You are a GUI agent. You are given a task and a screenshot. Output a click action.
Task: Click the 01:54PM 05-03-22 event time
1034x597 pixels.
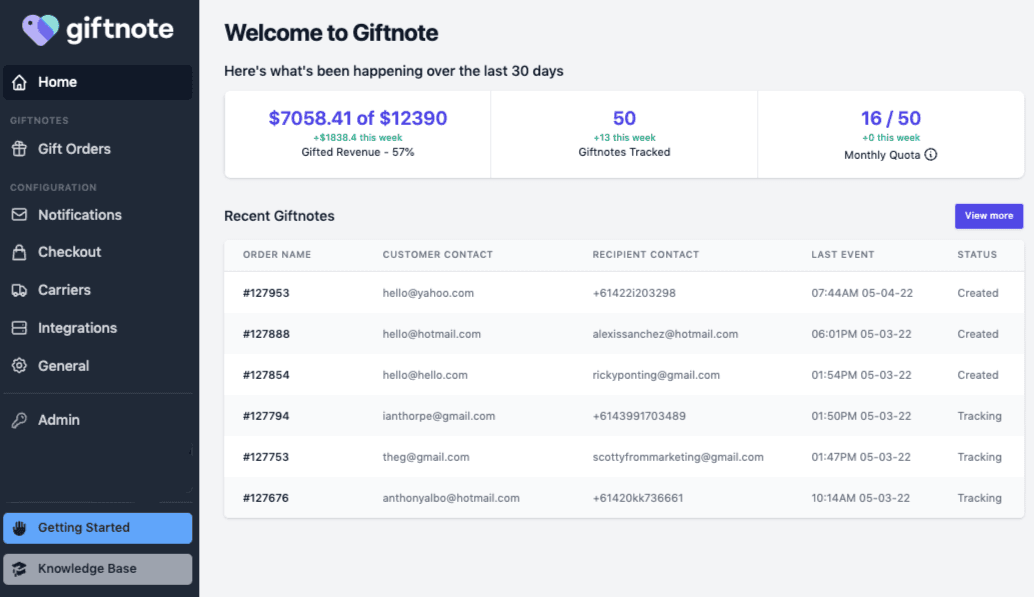[x=861, y=375]
